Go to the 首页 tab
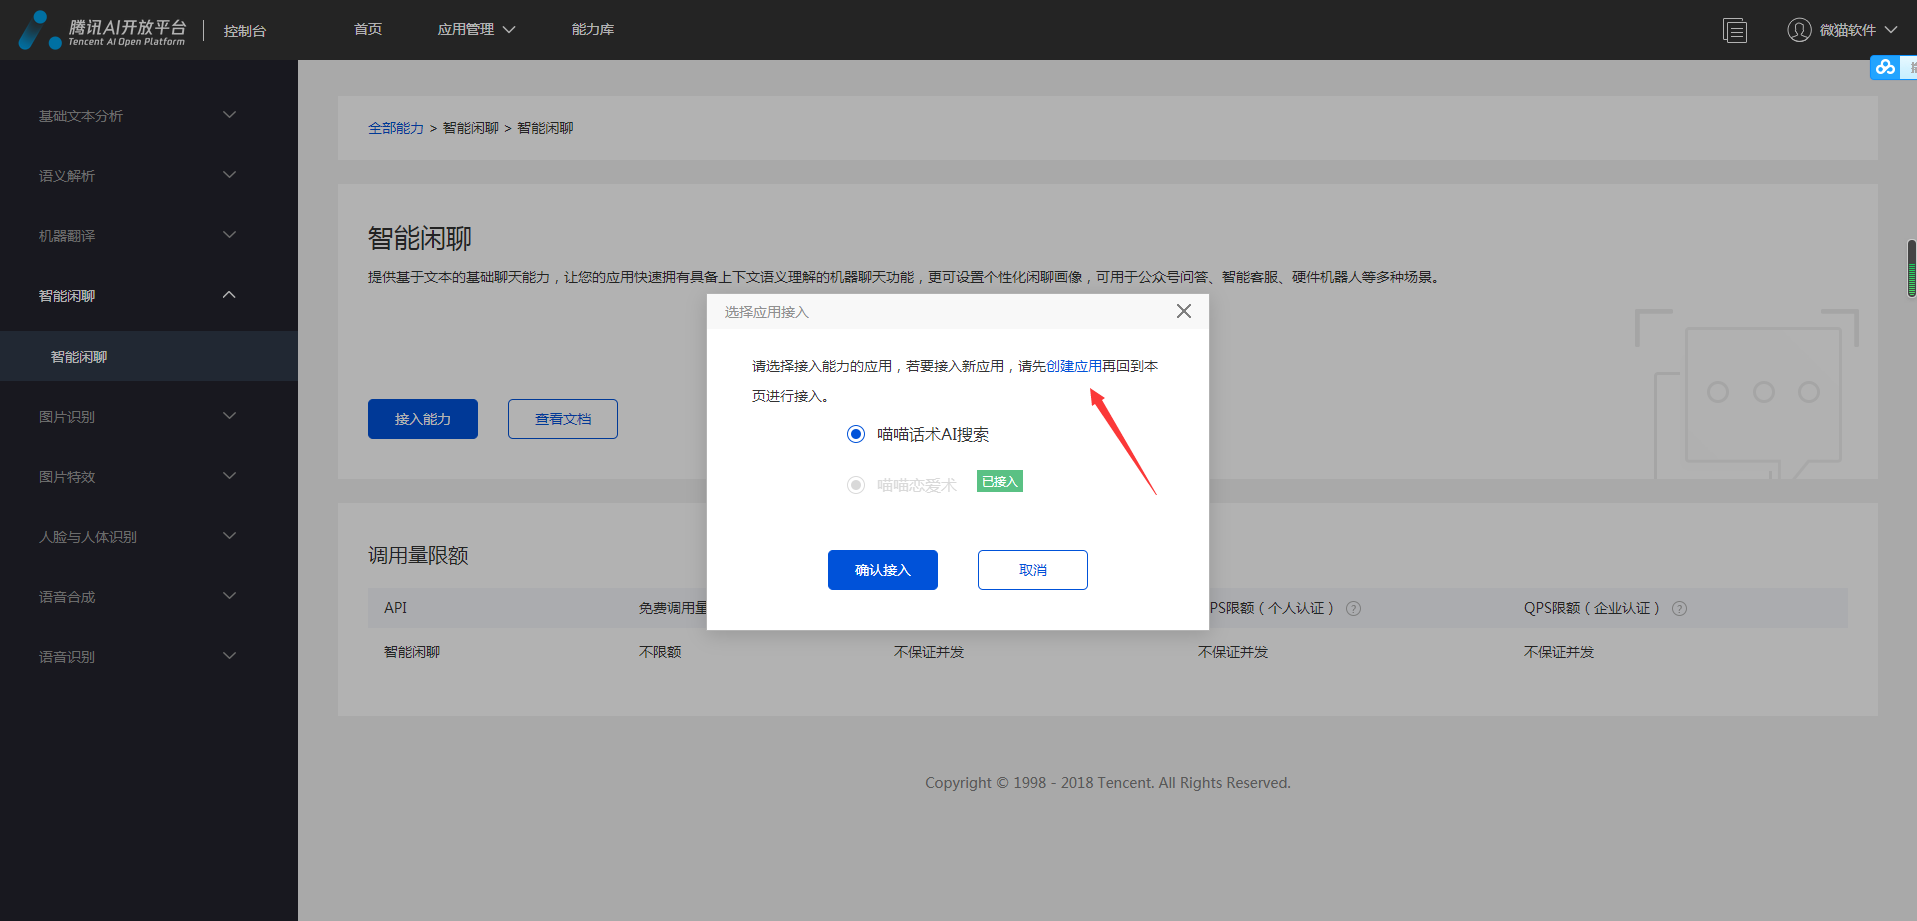This screenshot has height=921, width=1917. [x=368, y=30]
